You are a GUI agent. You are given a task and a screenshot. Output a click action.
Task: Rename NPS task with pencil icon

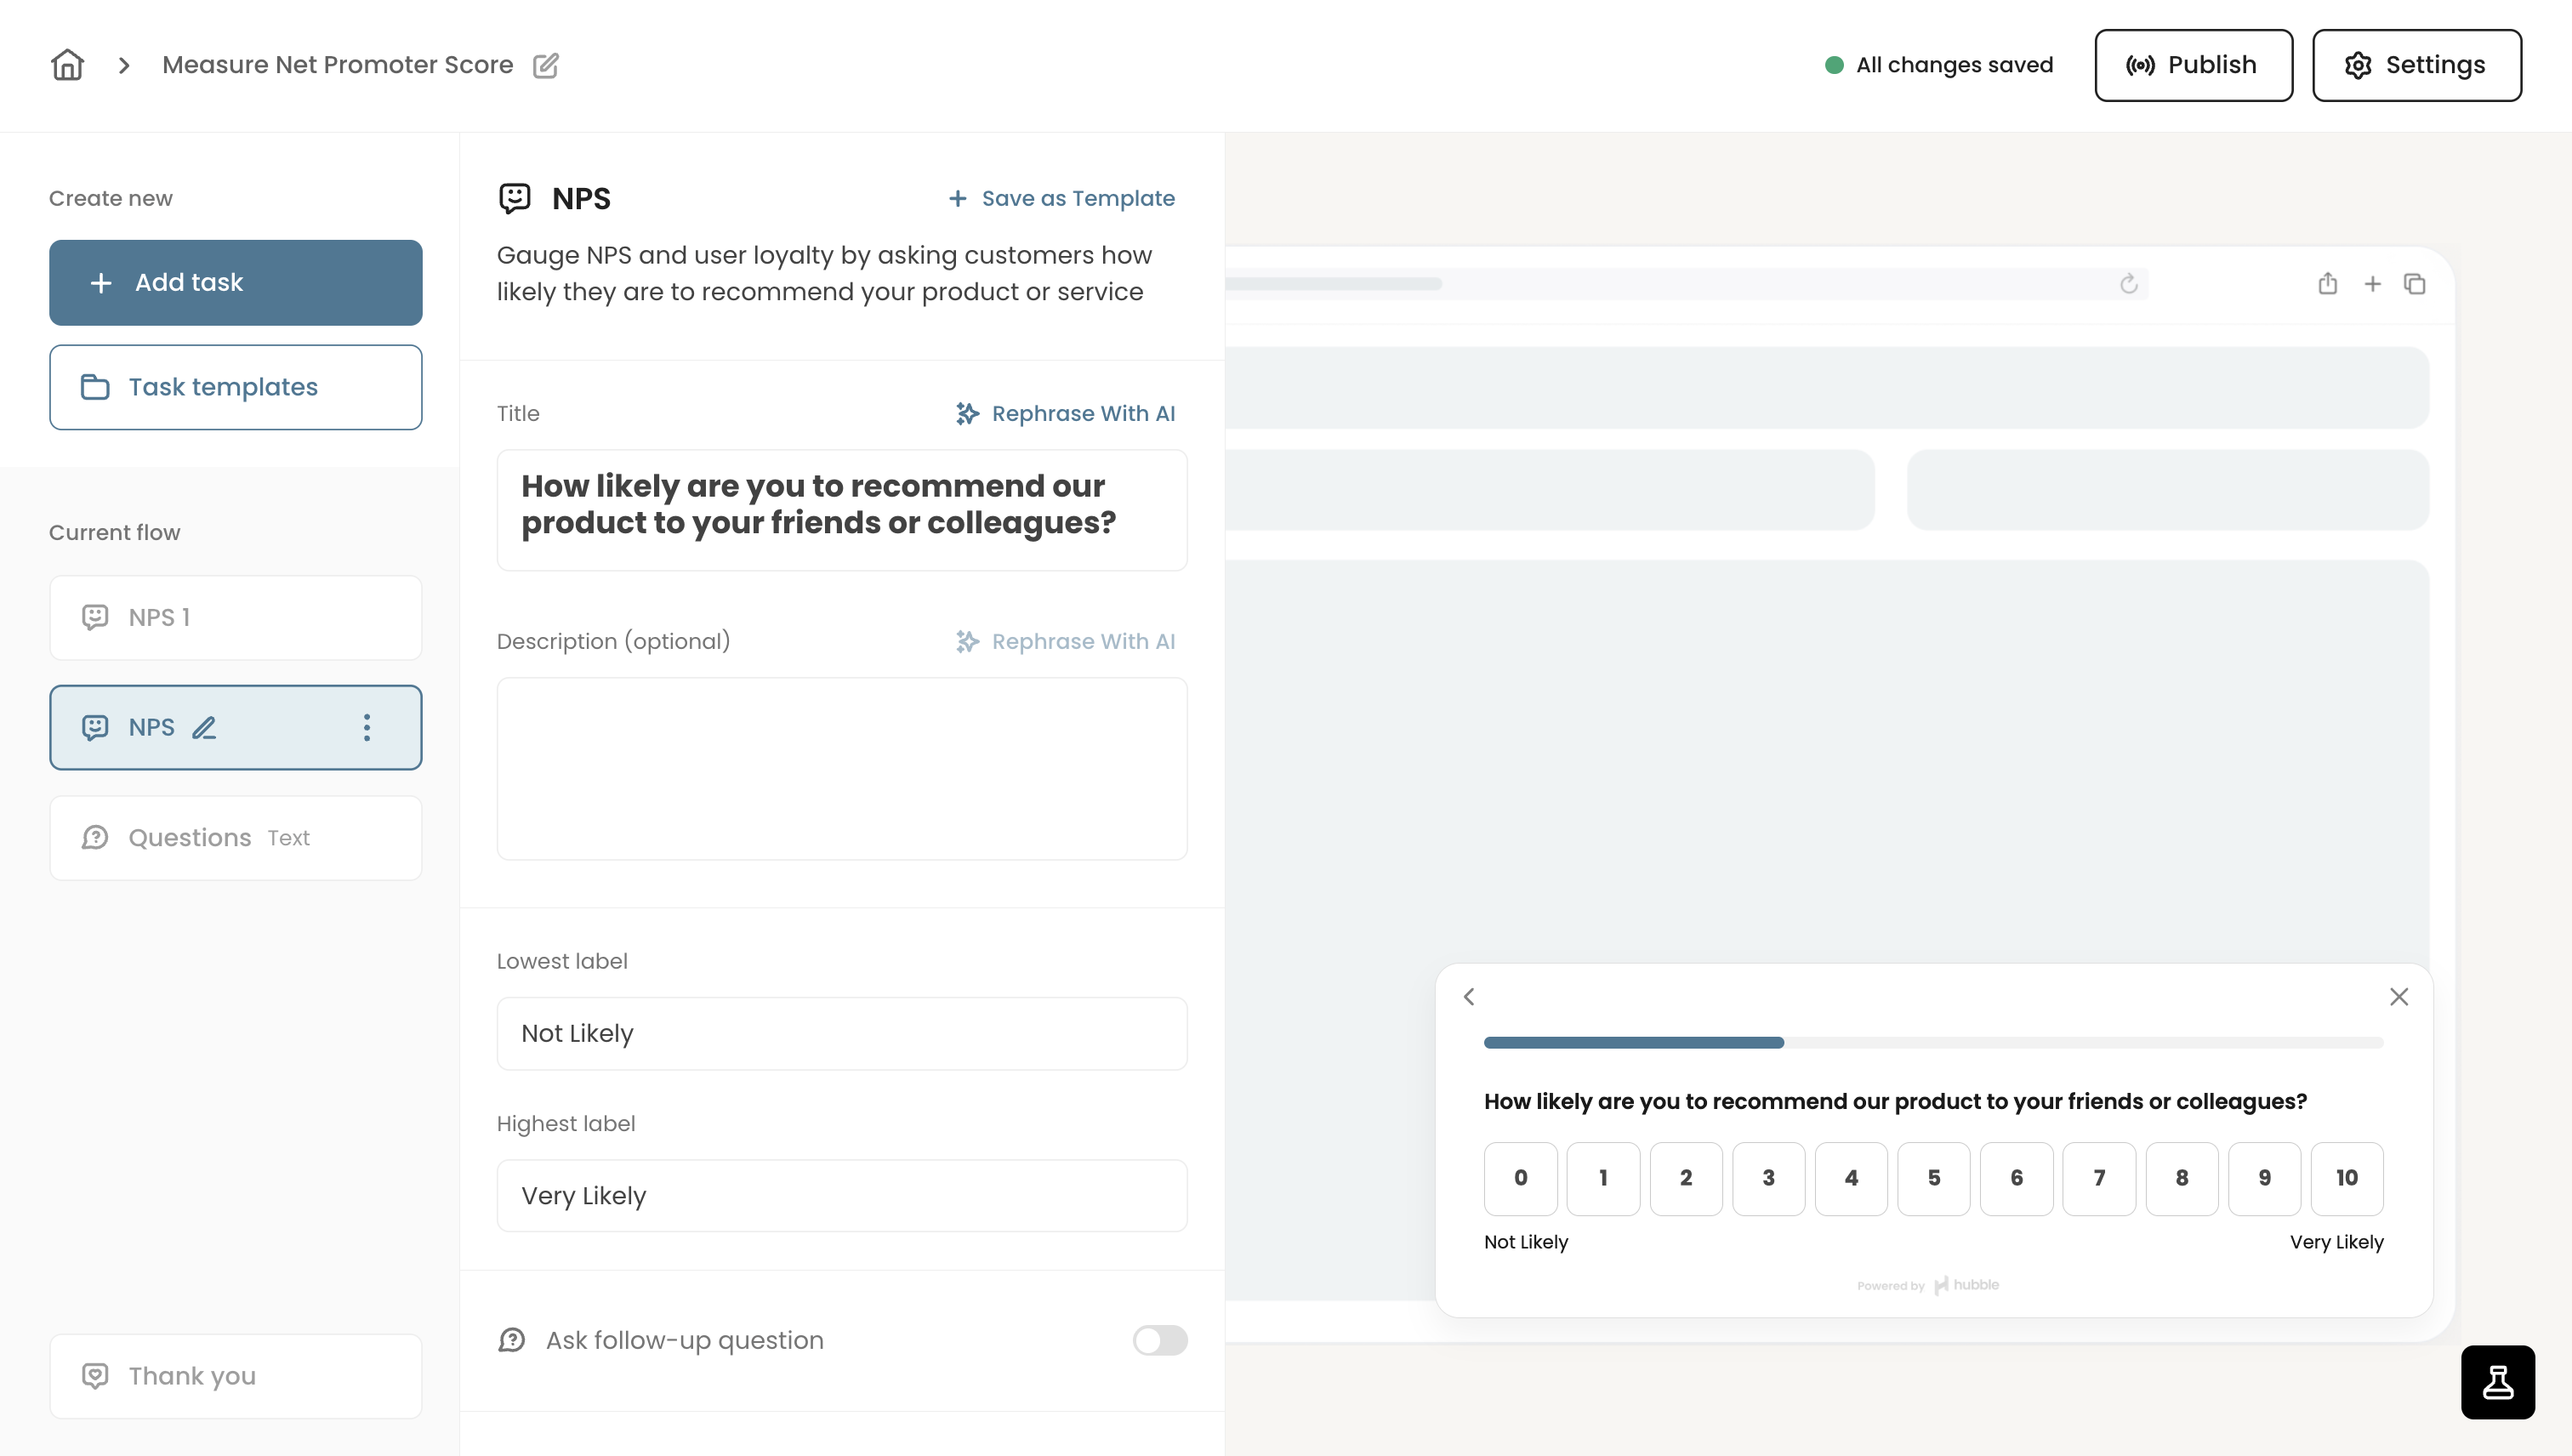[204, 727]
